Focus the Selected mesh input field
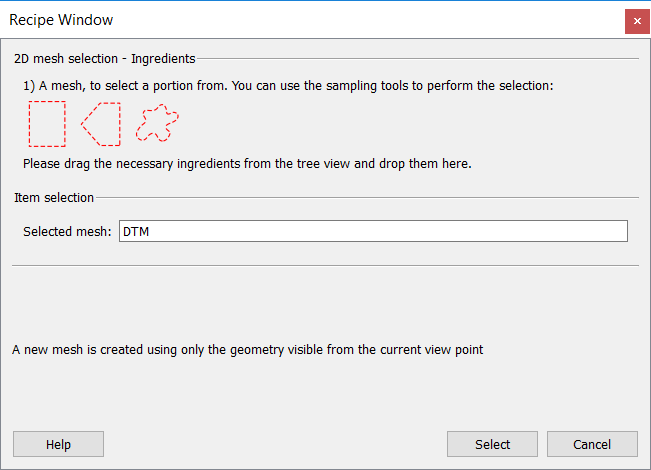The image size is (651, 470). coord(373,231)
